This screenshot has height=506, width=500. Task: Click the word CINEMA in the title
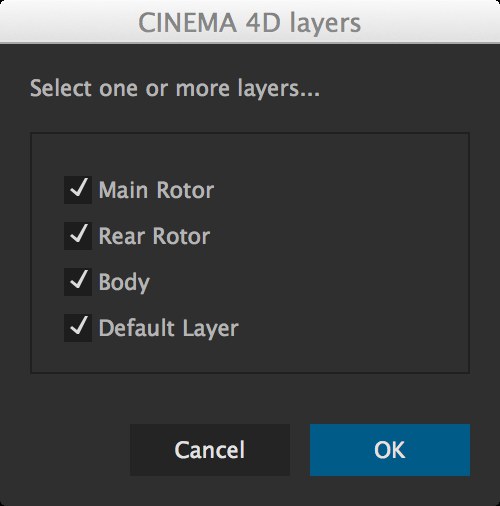pyautogui.click(x=187, y=23)
